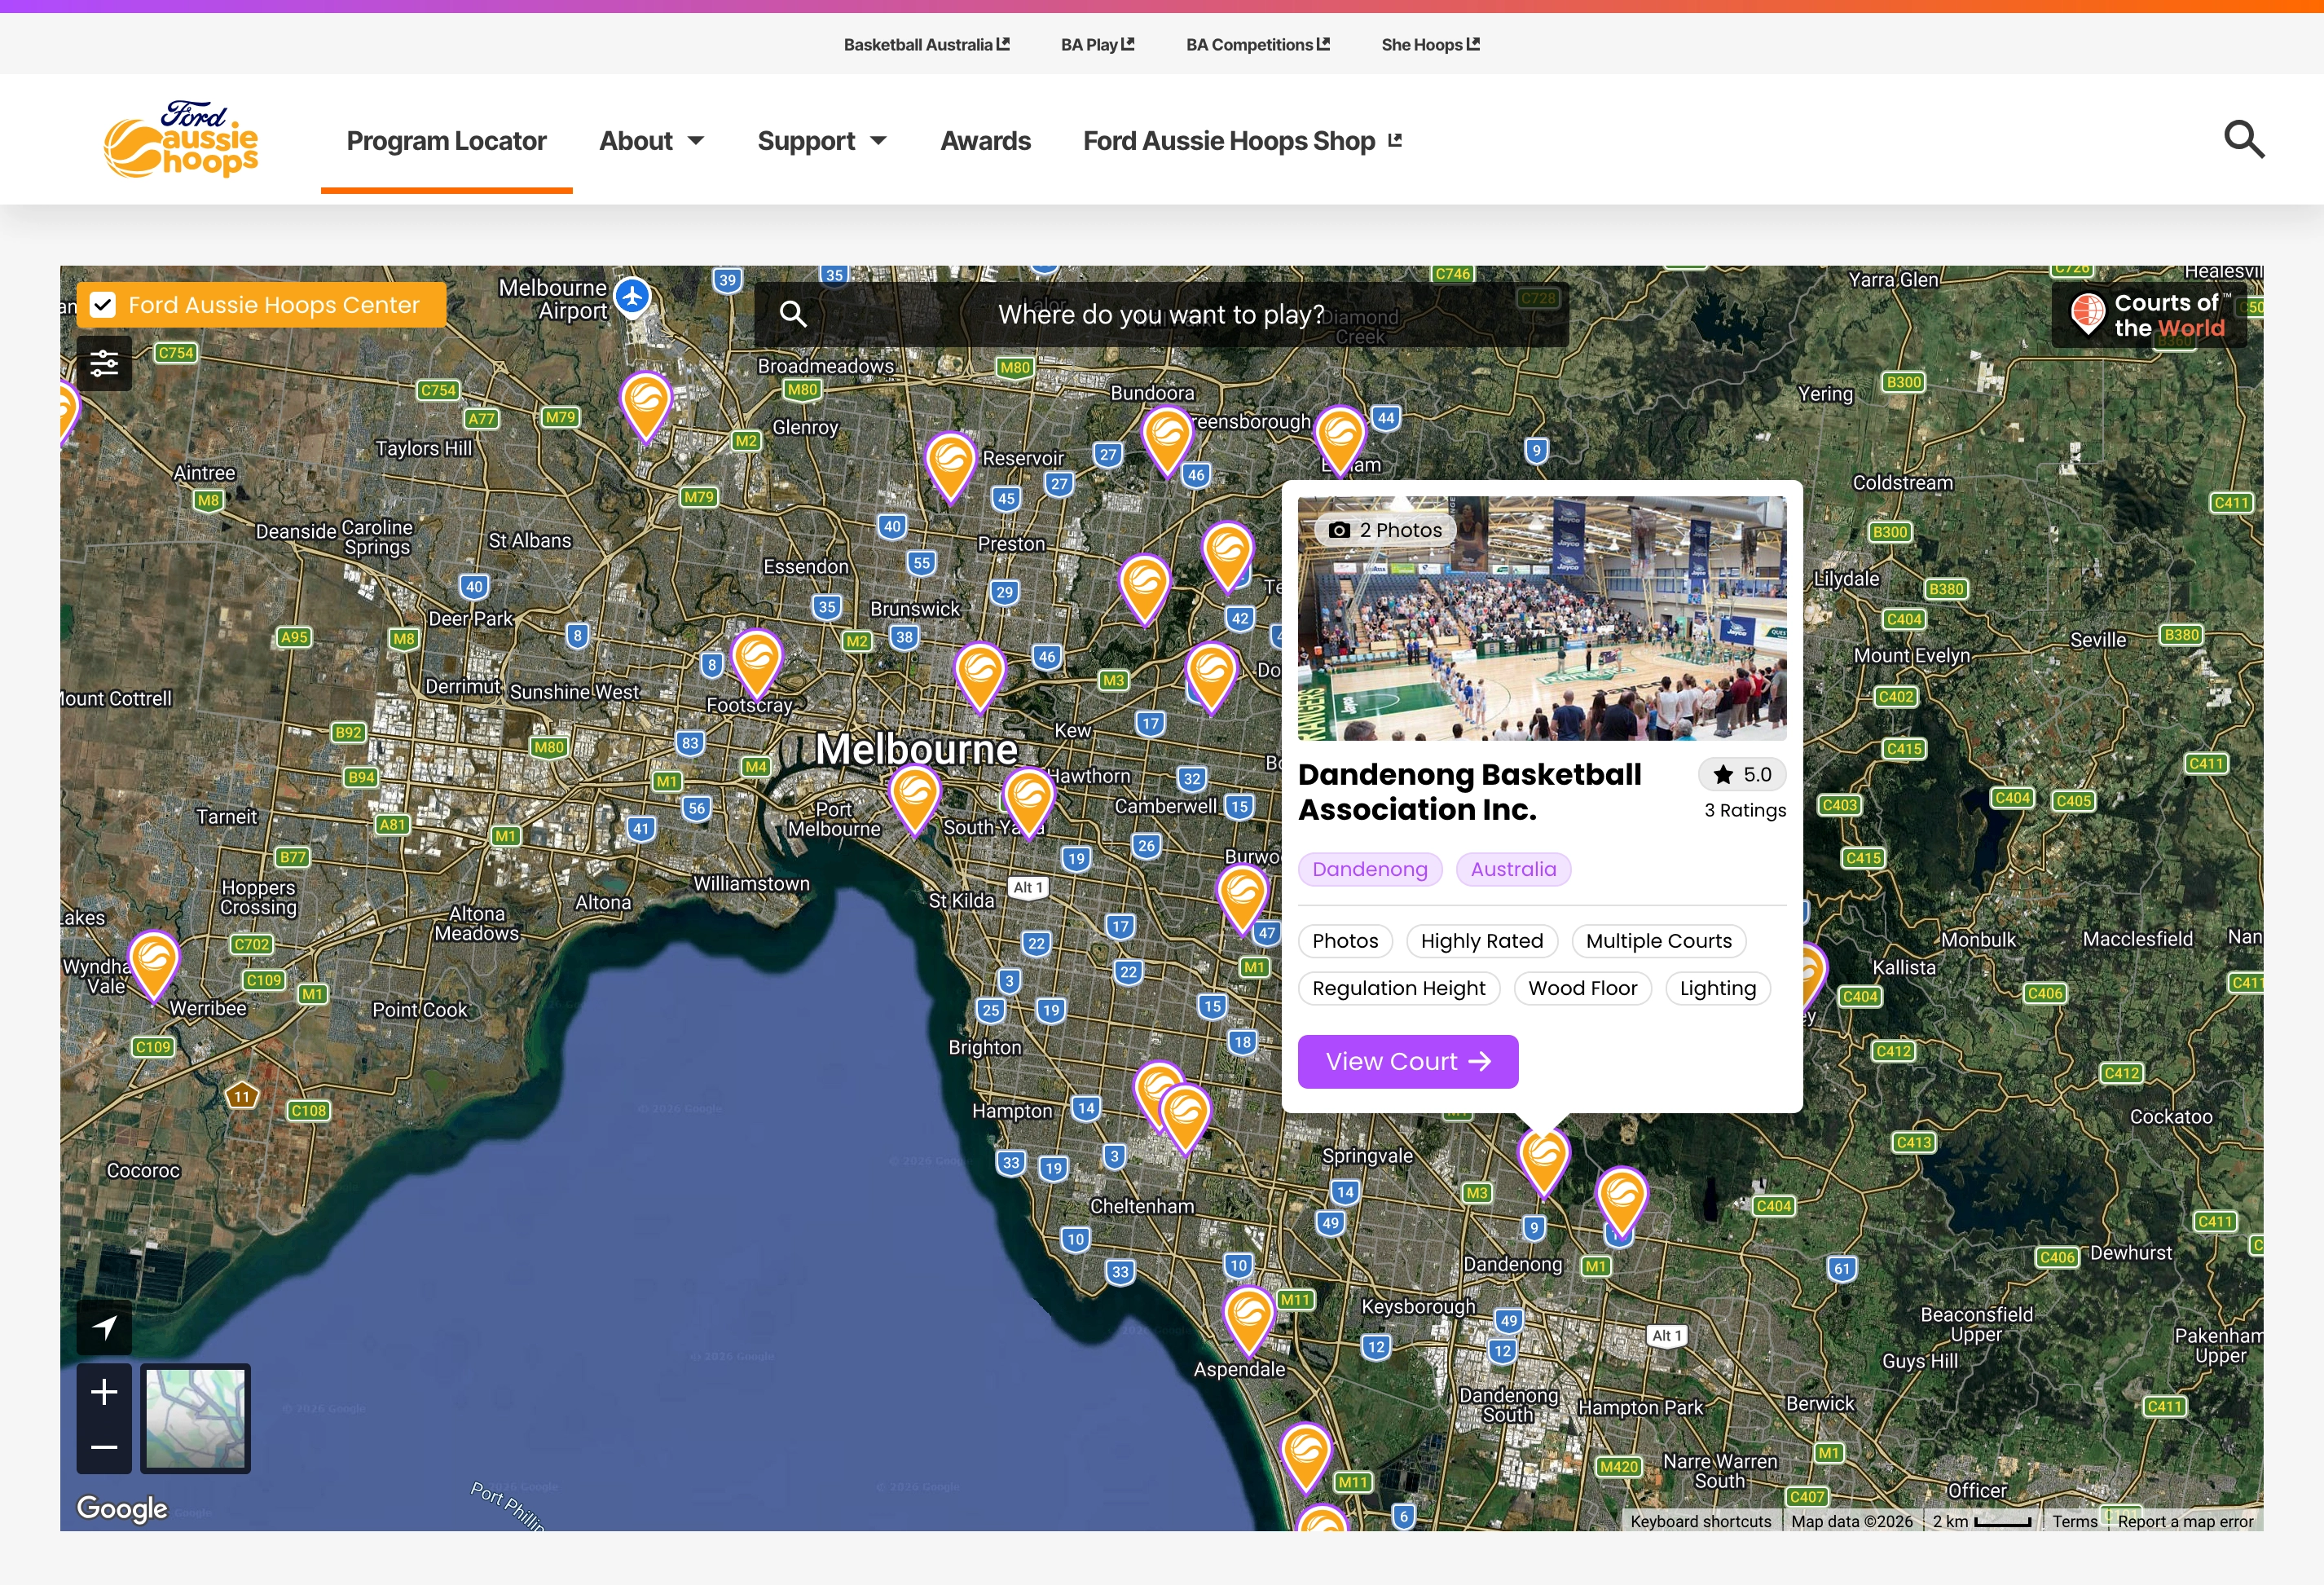Click the Melbourne Airport plane icon
Image resolution: width=2324 pixels, height=1585 pixels.
632,296
